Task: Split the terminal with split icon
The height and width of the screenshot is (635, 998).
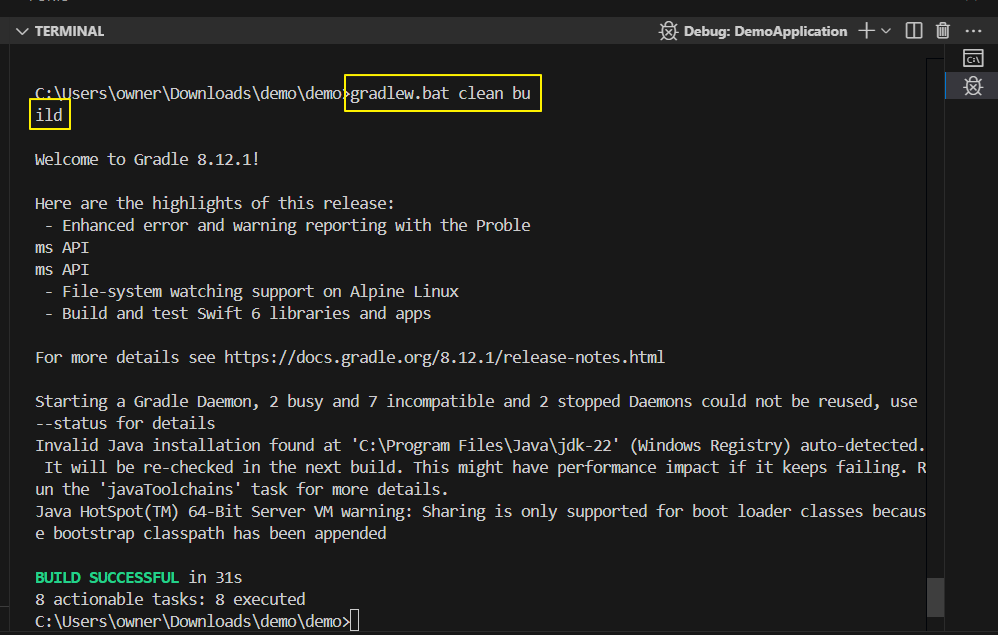Action: point(914,31)
